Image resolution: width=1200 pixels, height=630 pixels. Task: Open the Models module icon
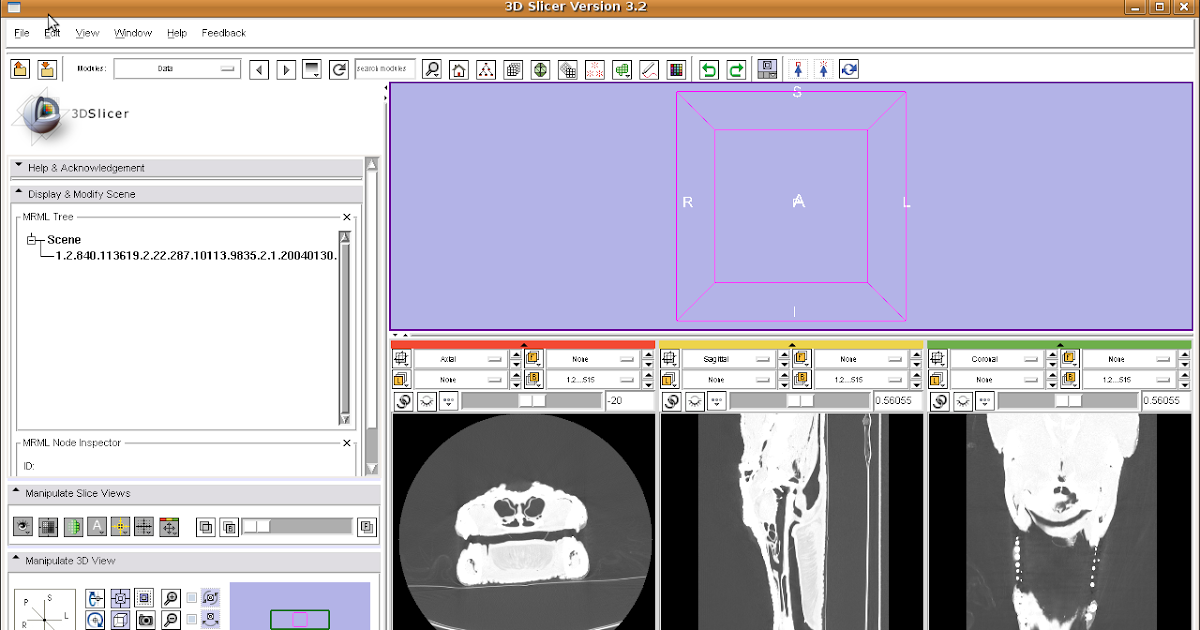tap(540, 70)
